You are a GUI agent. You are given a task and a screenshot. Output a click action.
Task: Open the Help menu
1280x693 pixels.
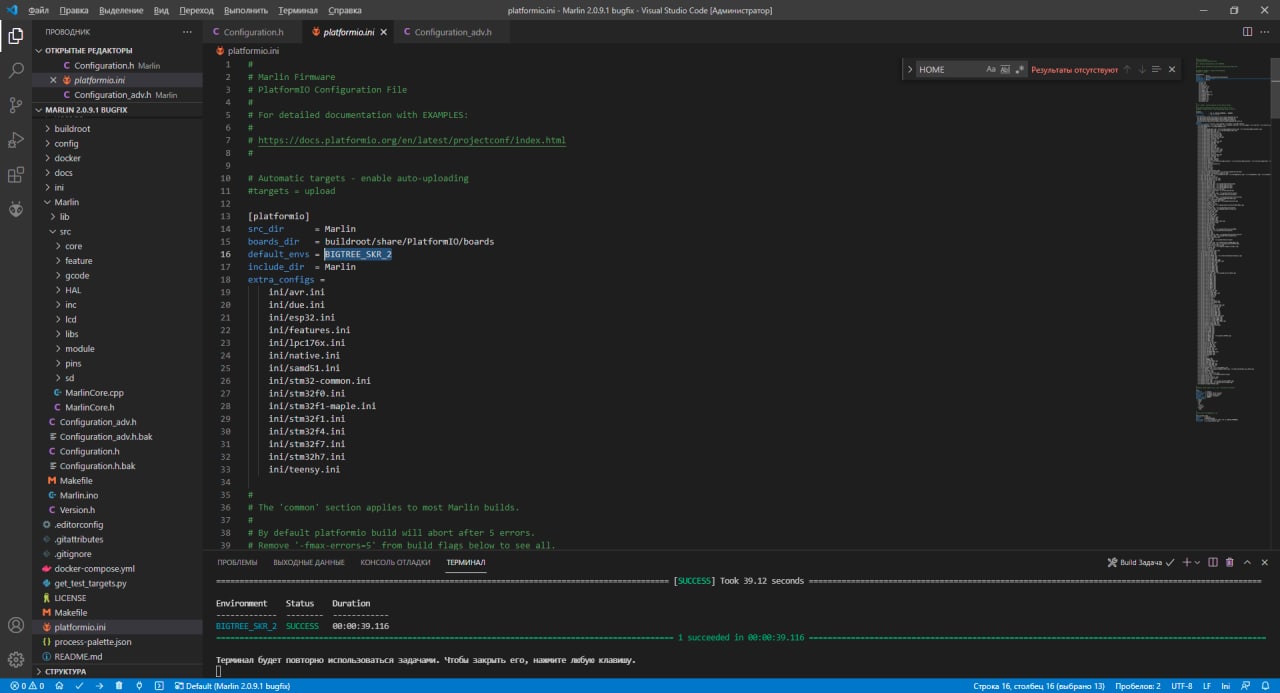345,10
